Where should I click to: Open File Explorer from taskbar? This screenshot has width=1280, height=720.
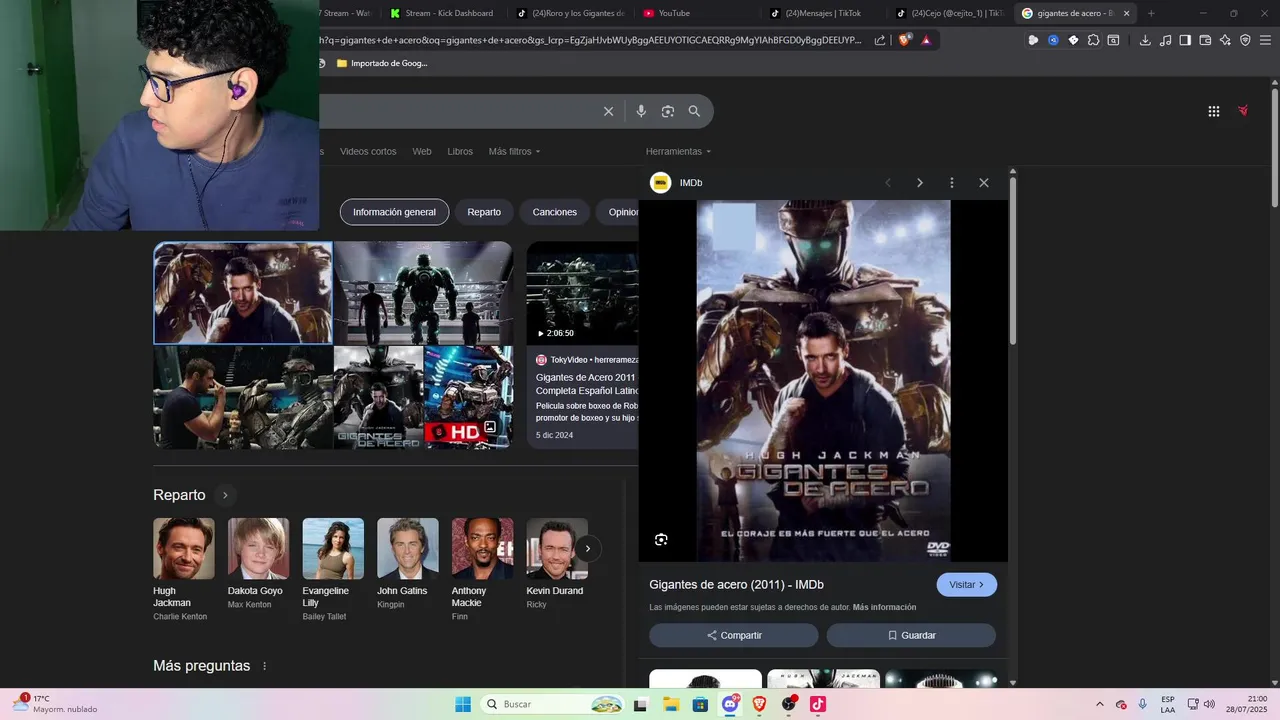point(671,704)
